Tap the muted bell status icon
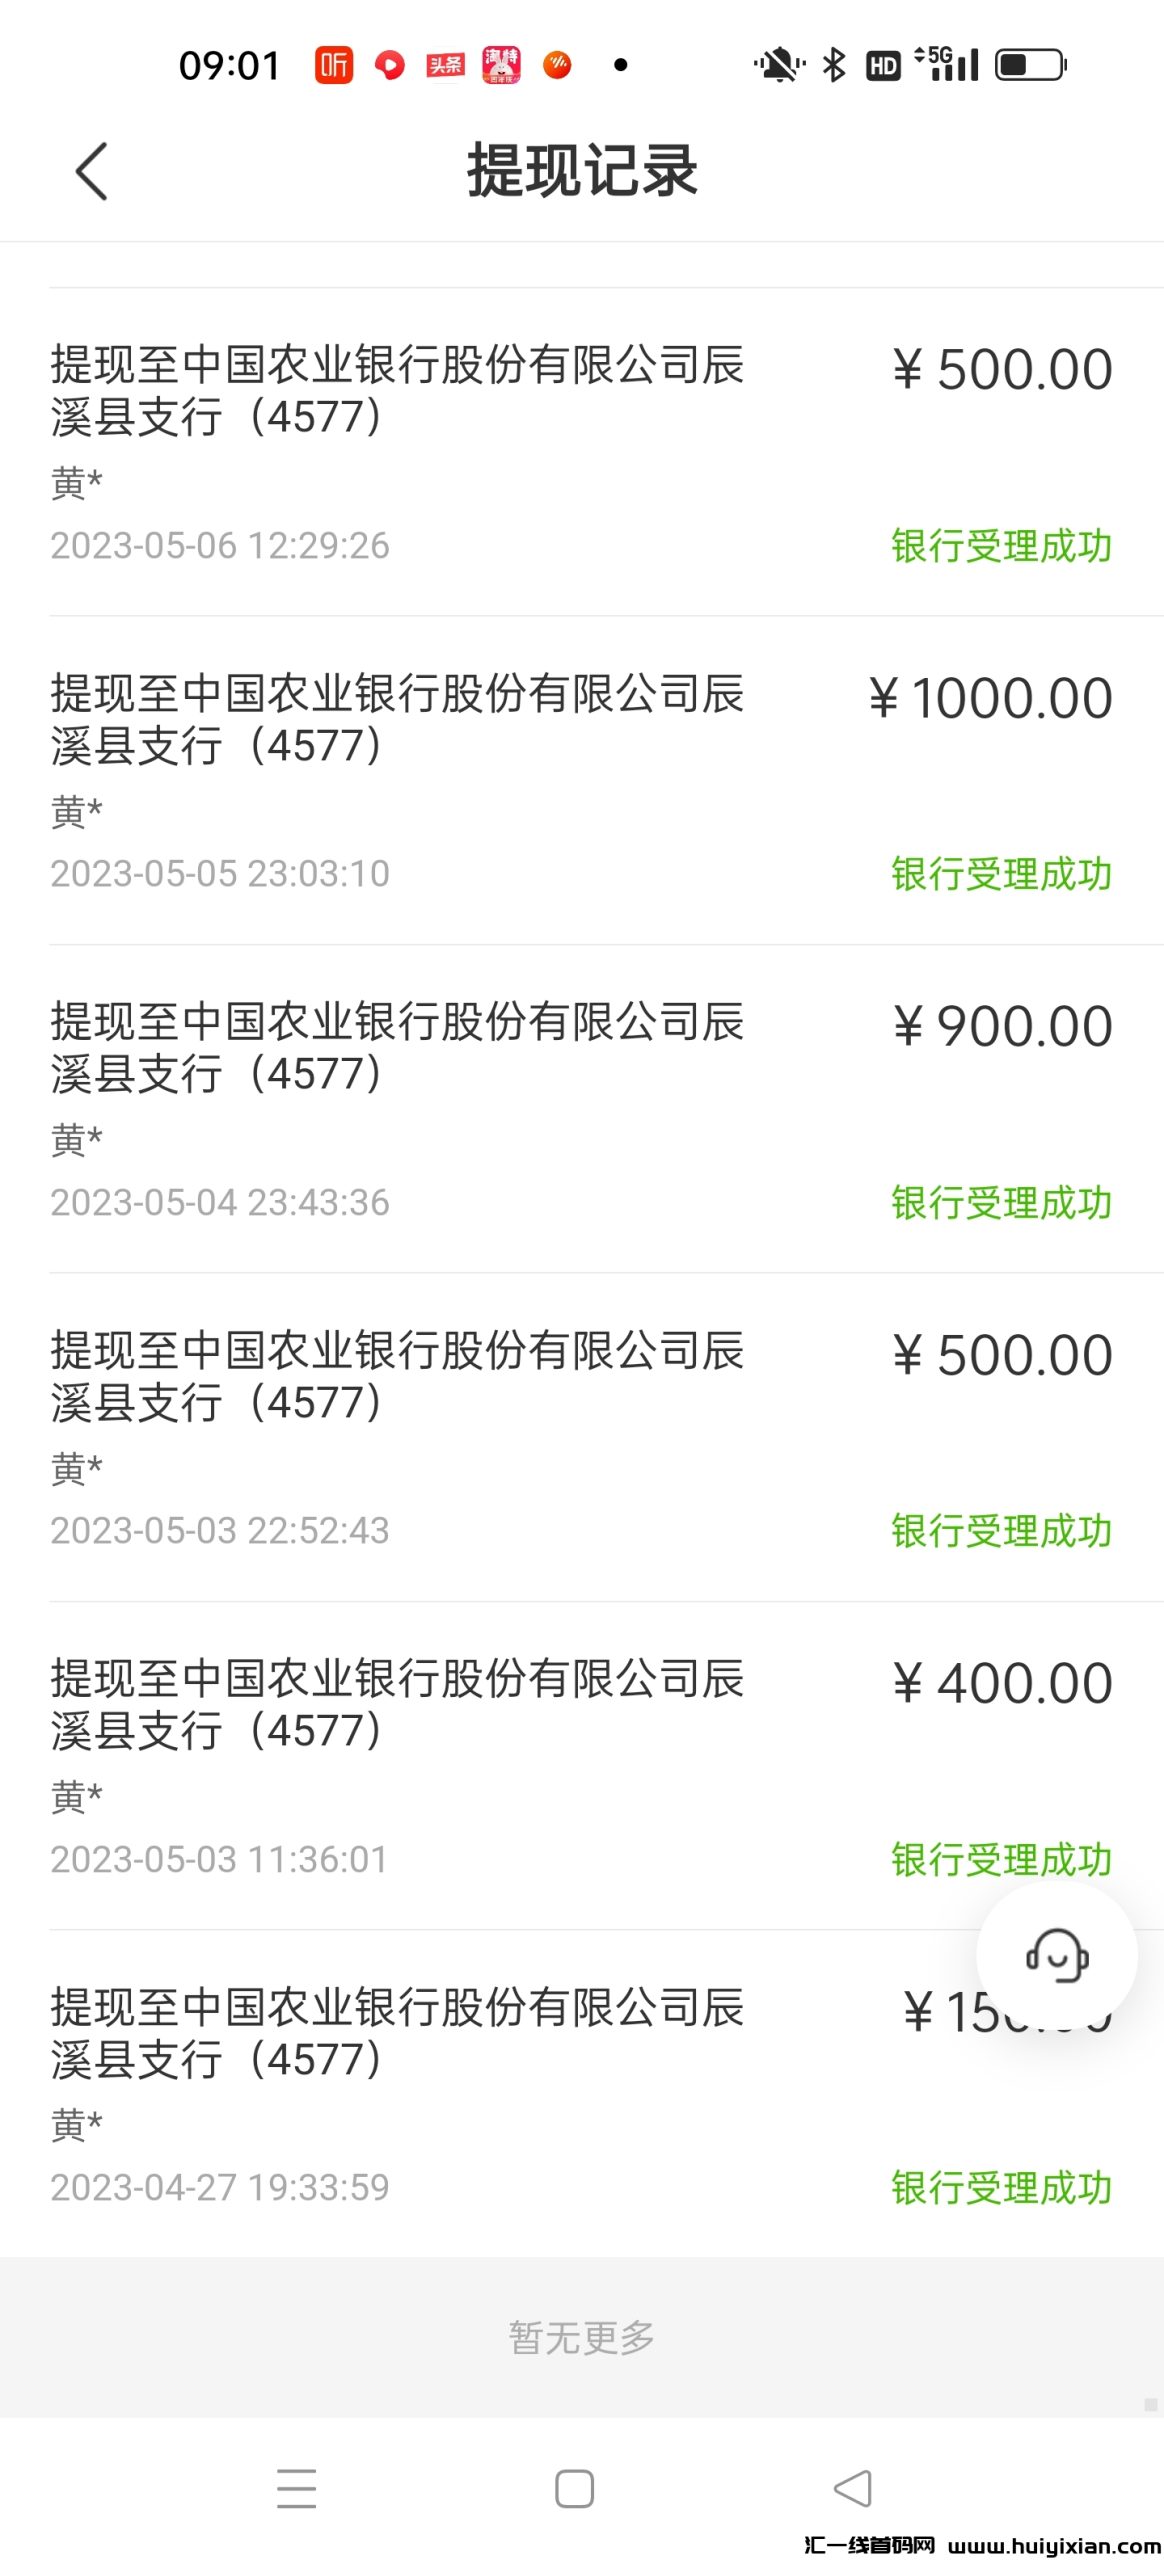Viewport: 1164px width, 2560px height. [778, 65]
